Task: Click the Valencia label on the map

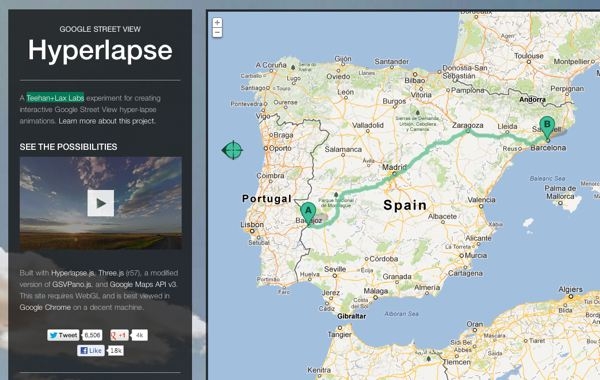Action: coord(481,199)
